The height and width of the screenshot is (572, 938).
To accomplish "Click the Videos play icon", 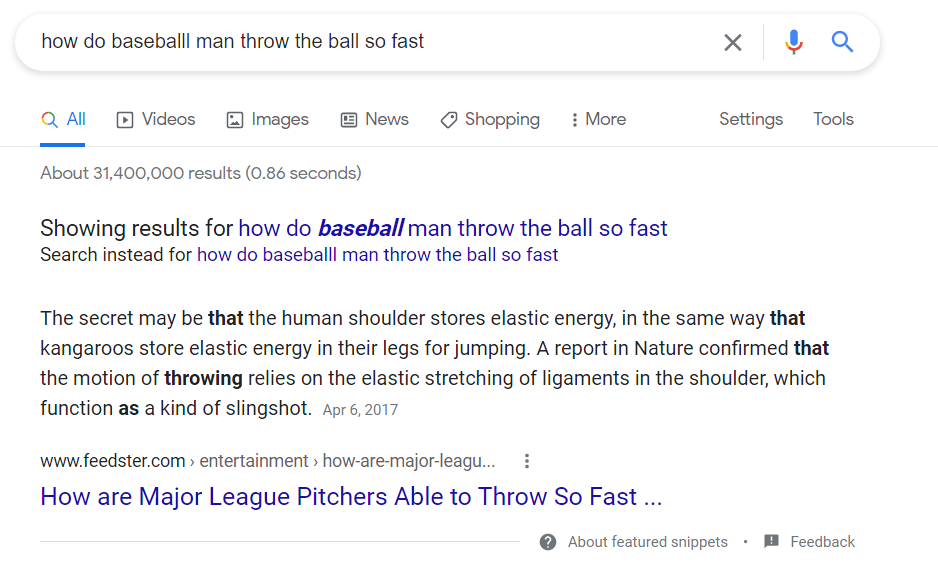I will [124, 120].
